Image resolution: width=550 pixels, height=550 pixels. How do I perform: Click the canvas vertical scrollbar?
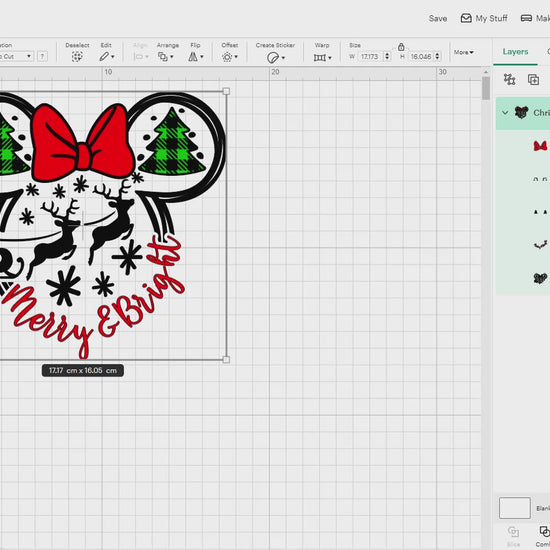point(486,88)
